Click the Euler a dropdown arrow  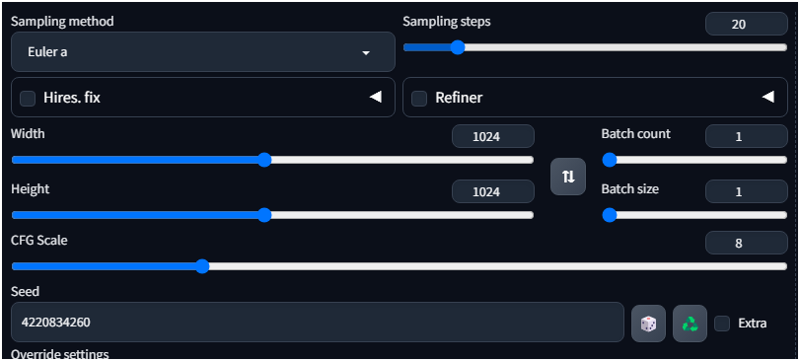(366, 53)
